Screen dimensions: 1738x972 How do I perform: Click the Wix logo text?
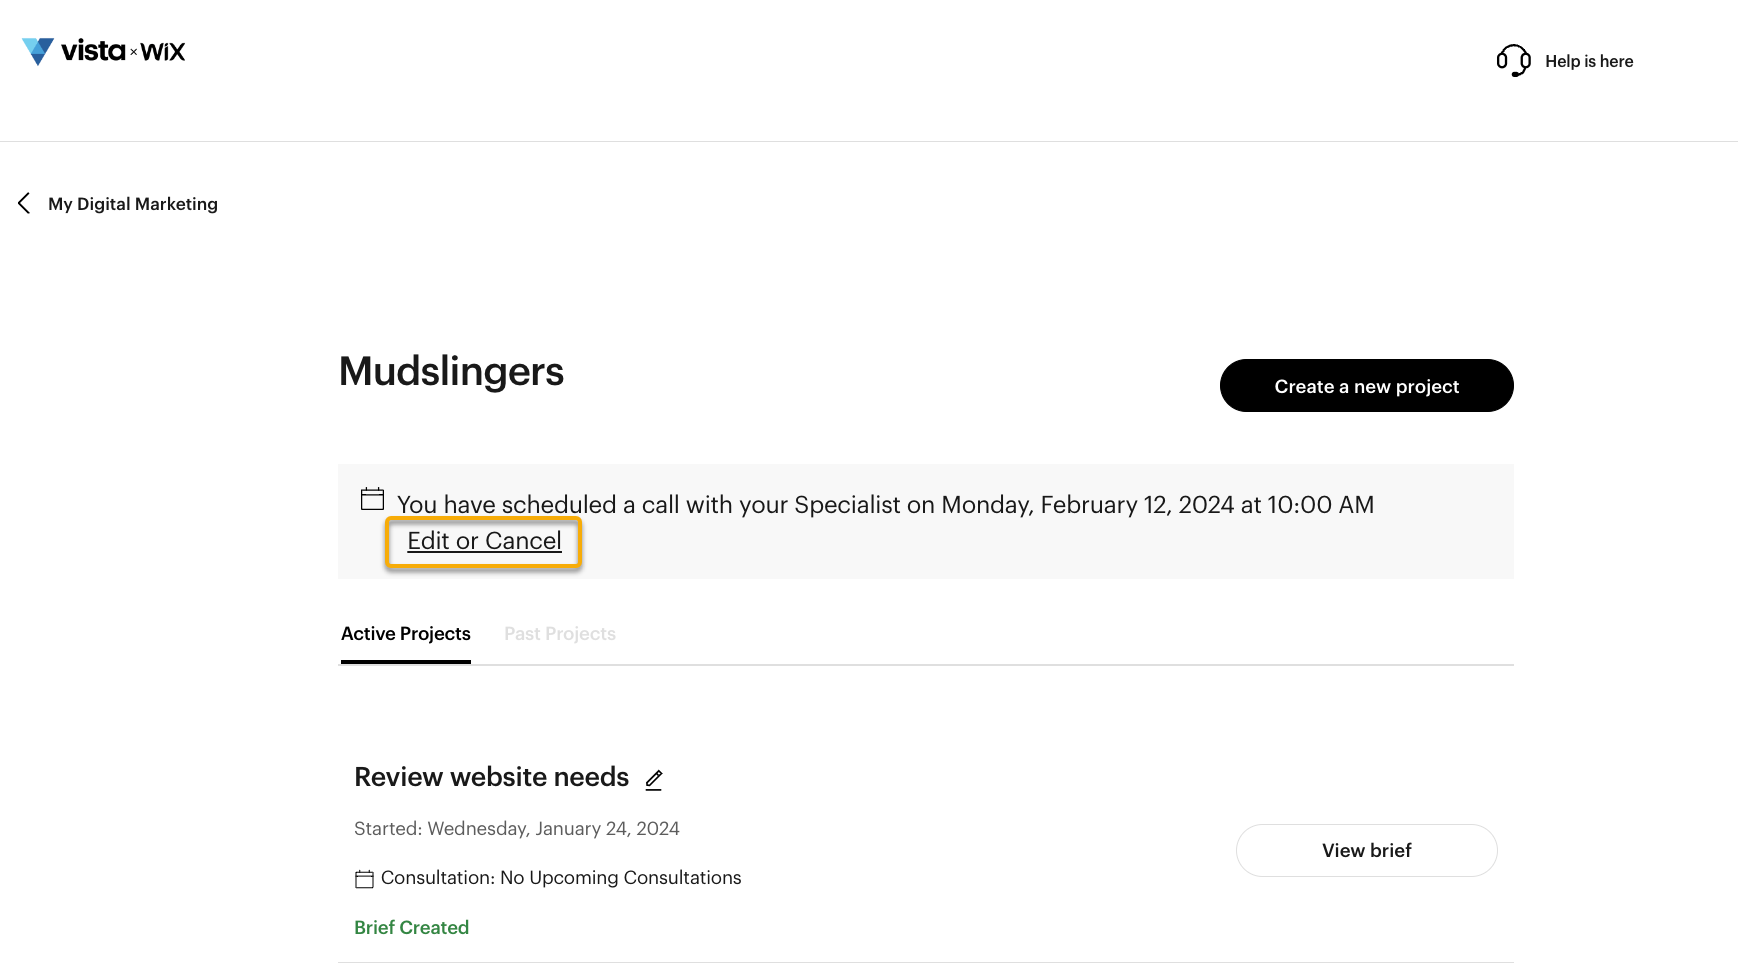point(163,52)
